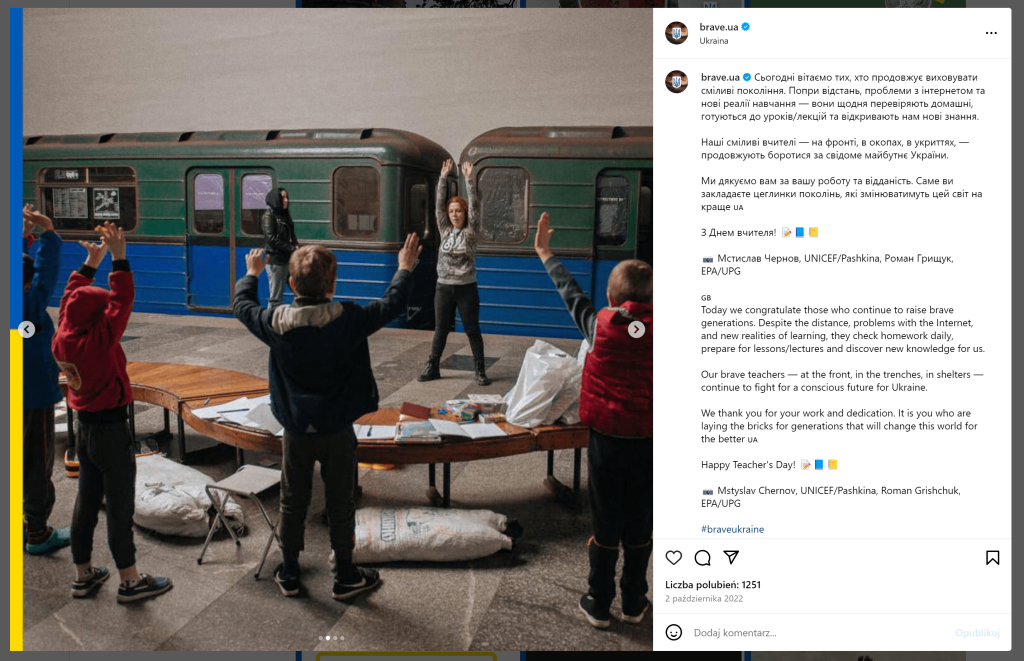Open brave.ua avatar beside caption

pos(677,82)
